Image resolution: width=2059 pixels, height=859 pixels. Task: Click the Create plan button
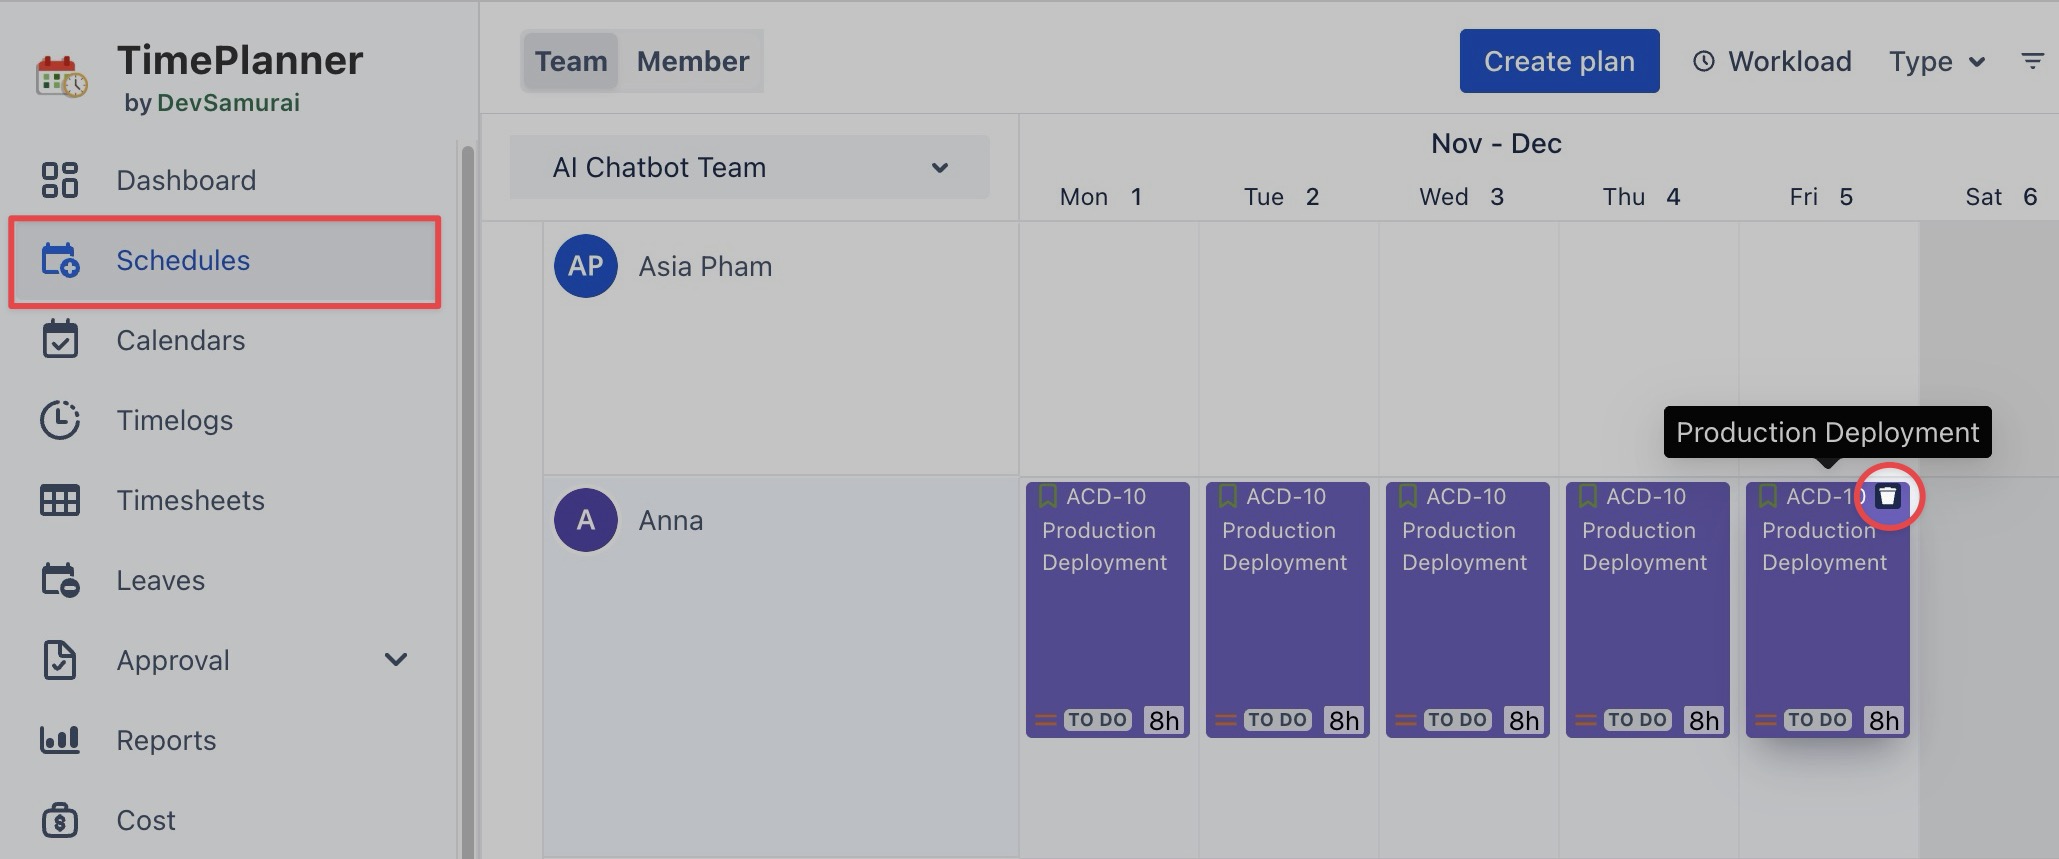1559,61
